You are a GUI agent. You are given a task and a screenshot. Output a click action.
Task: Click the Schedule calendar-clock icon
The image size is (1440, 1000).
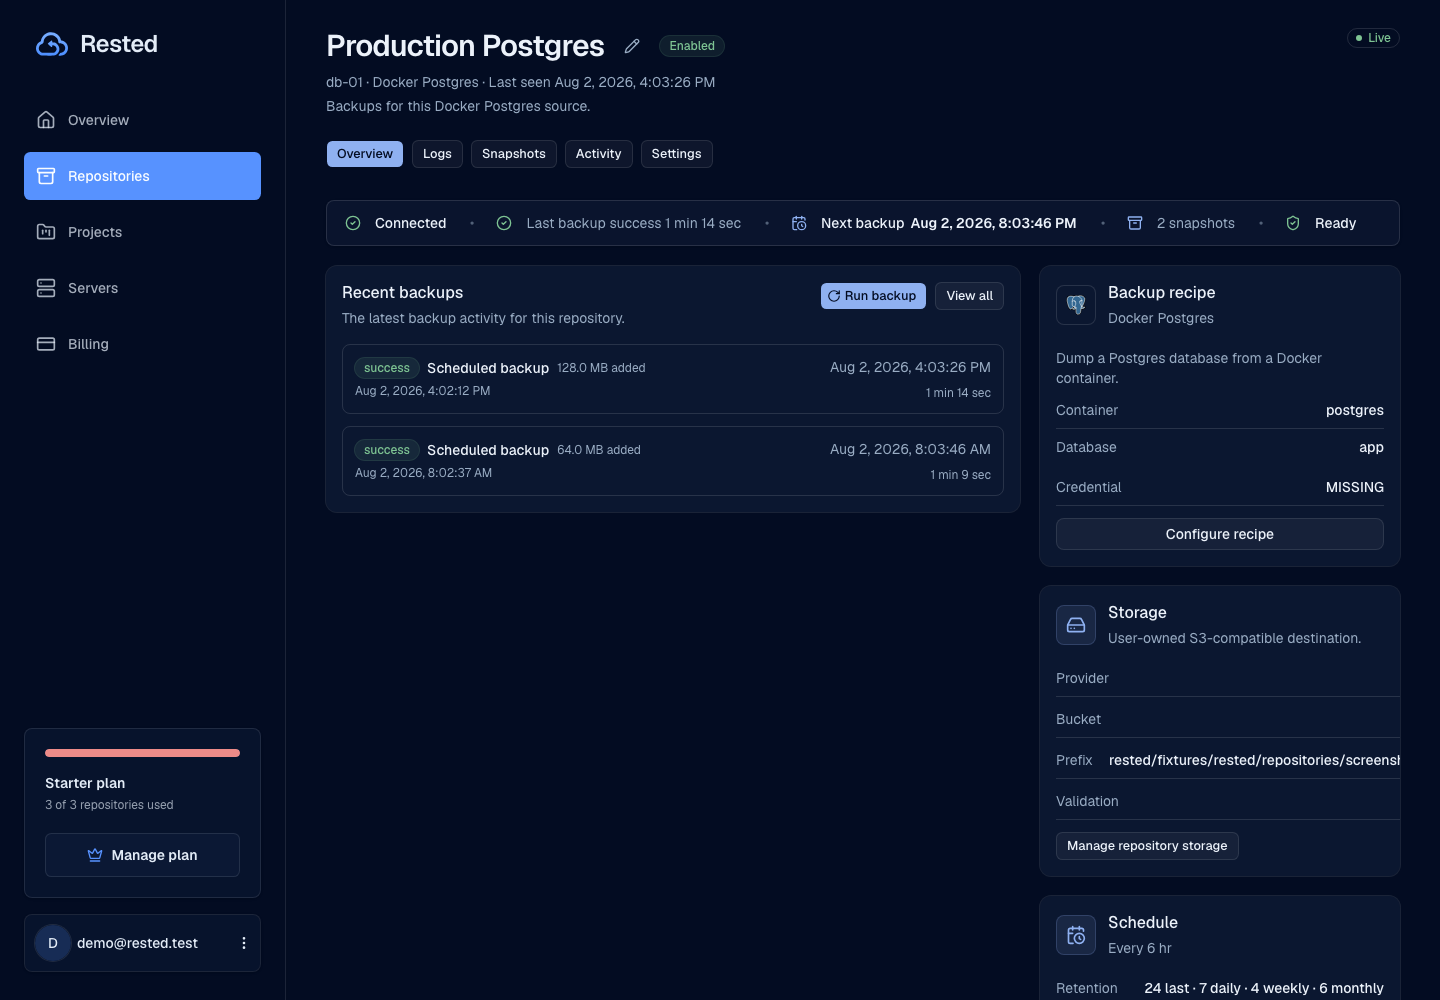[x=1076, y=935]
